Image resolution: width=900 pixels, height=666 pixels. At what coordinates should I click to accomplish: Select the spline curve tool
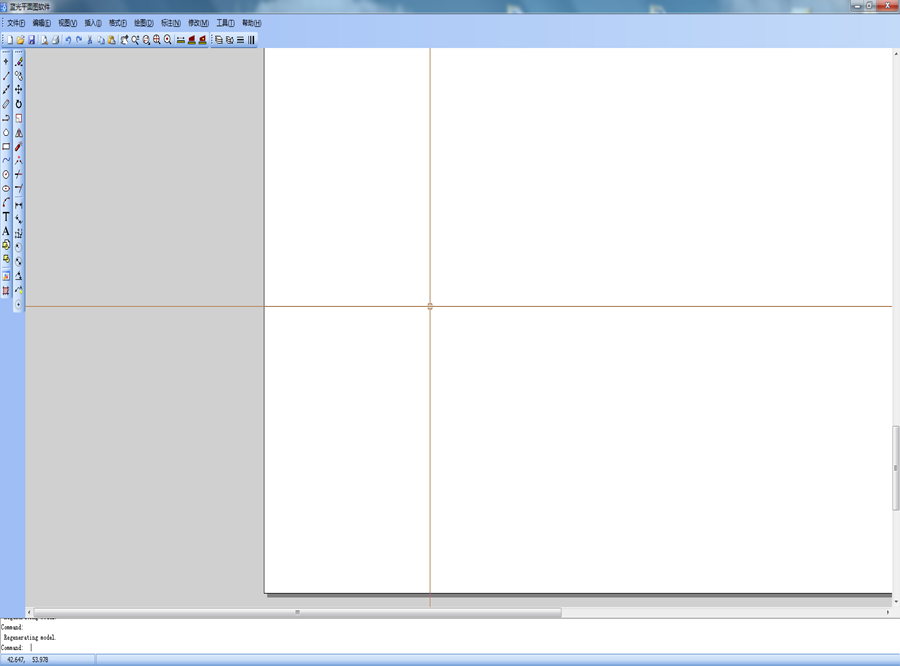(6, 160)
